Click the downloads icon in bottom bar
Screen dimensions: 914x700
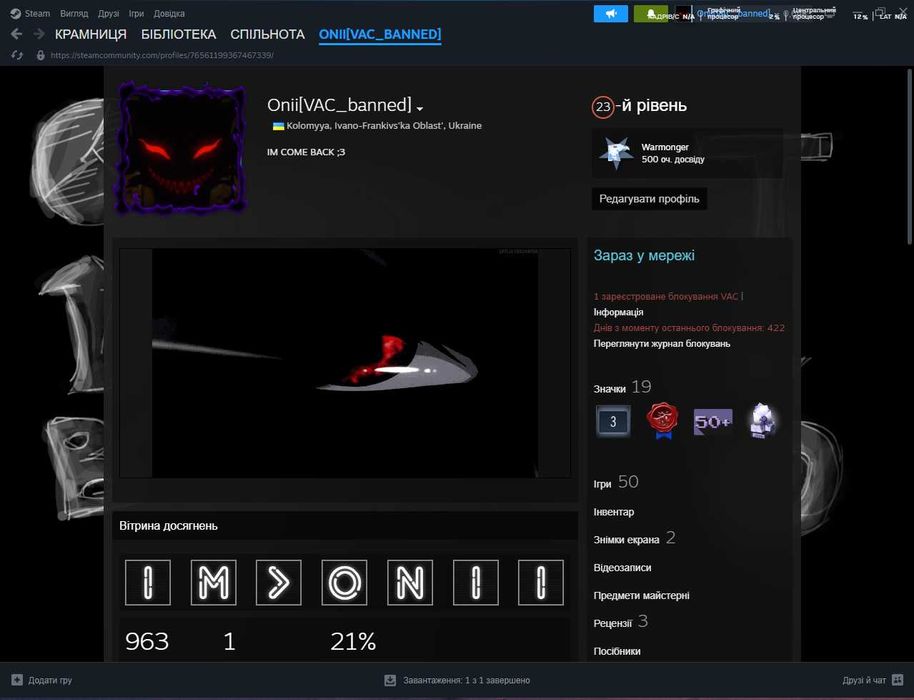390,680
